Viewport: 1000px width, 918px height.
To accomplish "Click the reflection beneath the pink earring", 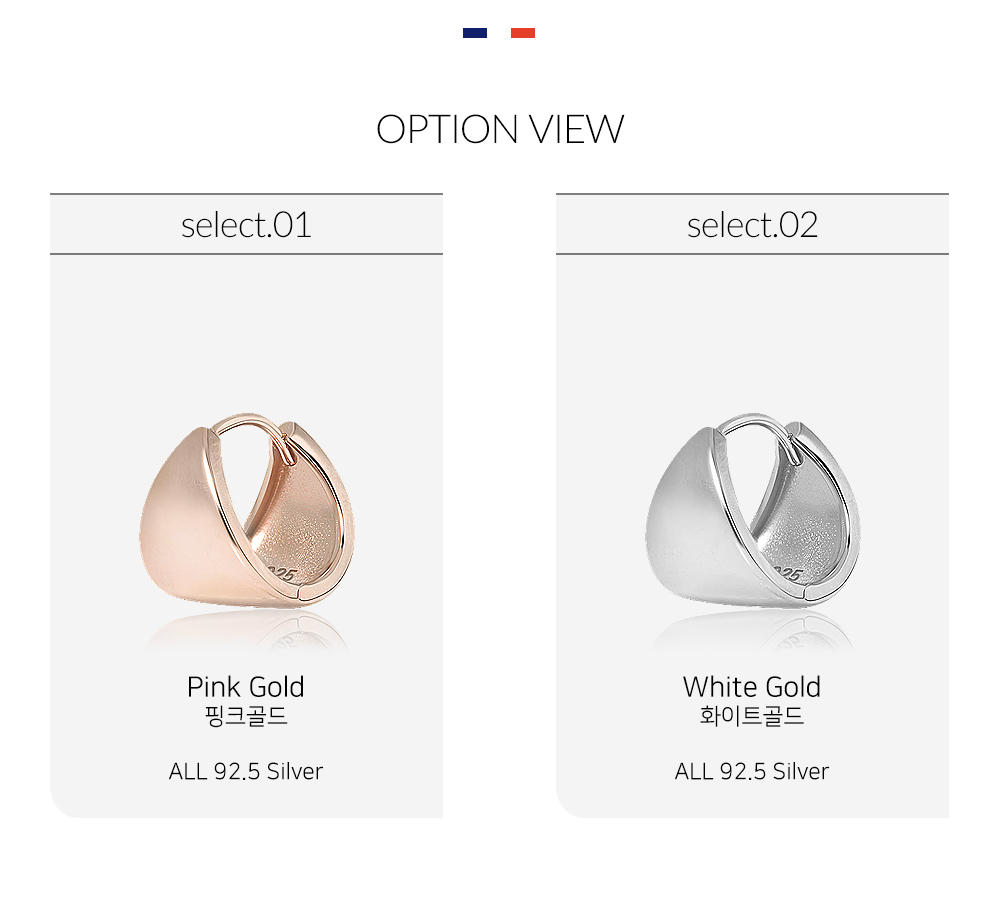I will click(x=247, y=632).
